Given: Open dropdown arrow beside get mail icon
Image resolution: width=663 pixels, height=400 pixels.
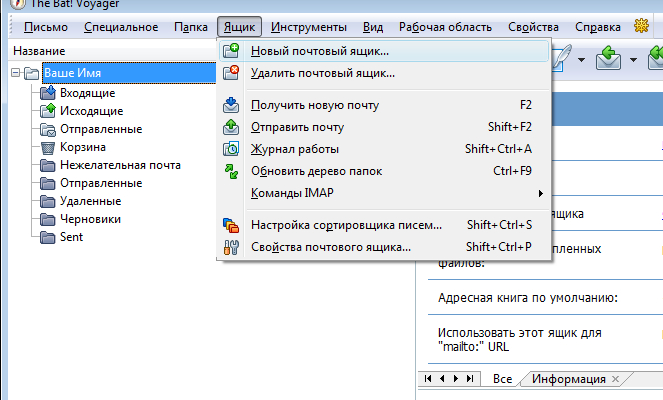Looking at the screenshot, I should pyautogui.click(x=633, y=60).
